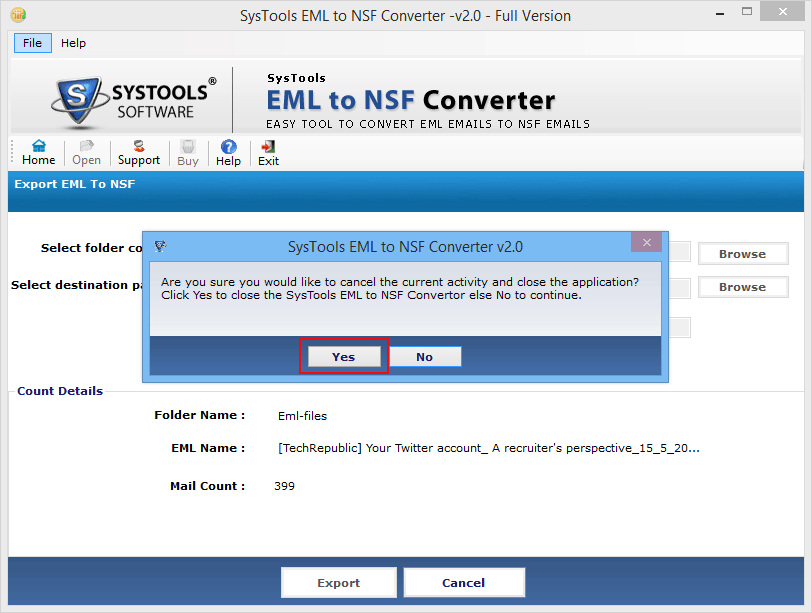Click Browse next to Select folder

[743, 254]
